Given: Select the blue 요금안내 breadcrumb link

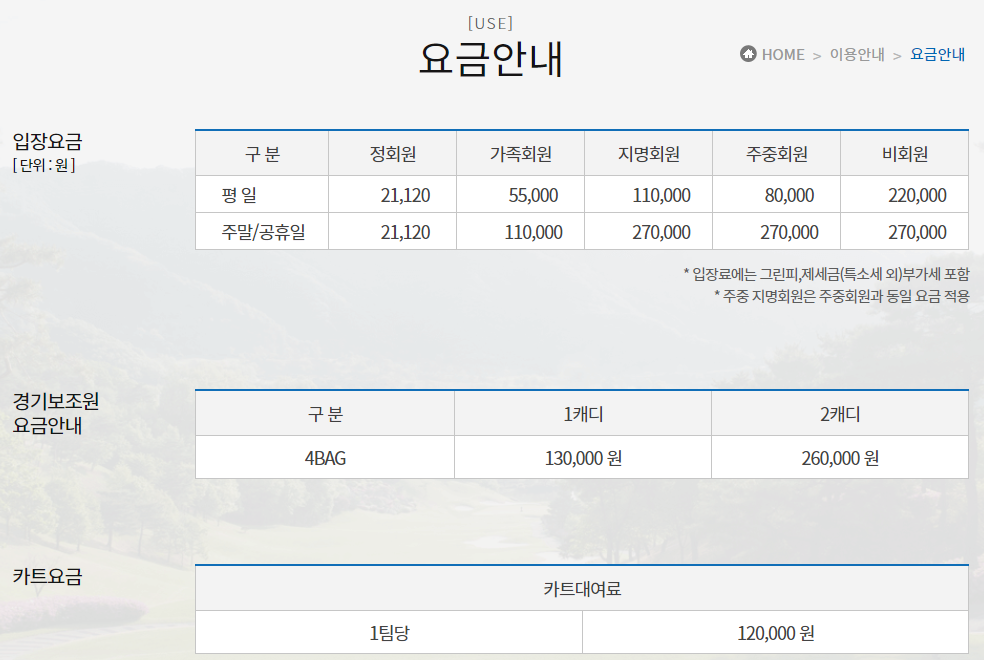Looking at the screenshot, I should tap(938, 55).
